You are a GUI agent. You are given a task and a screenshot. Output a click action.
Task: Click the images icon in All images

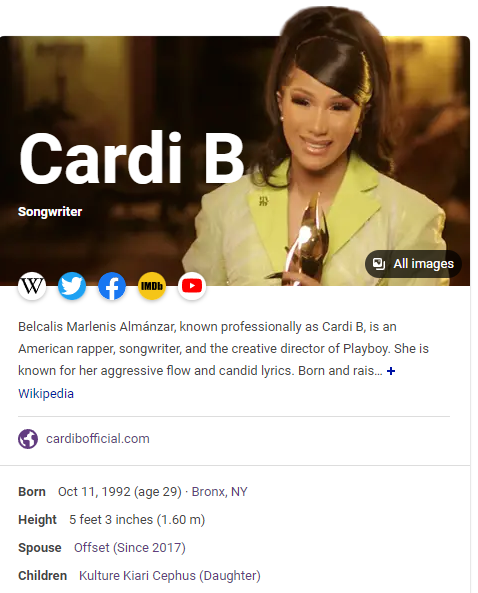379,264
